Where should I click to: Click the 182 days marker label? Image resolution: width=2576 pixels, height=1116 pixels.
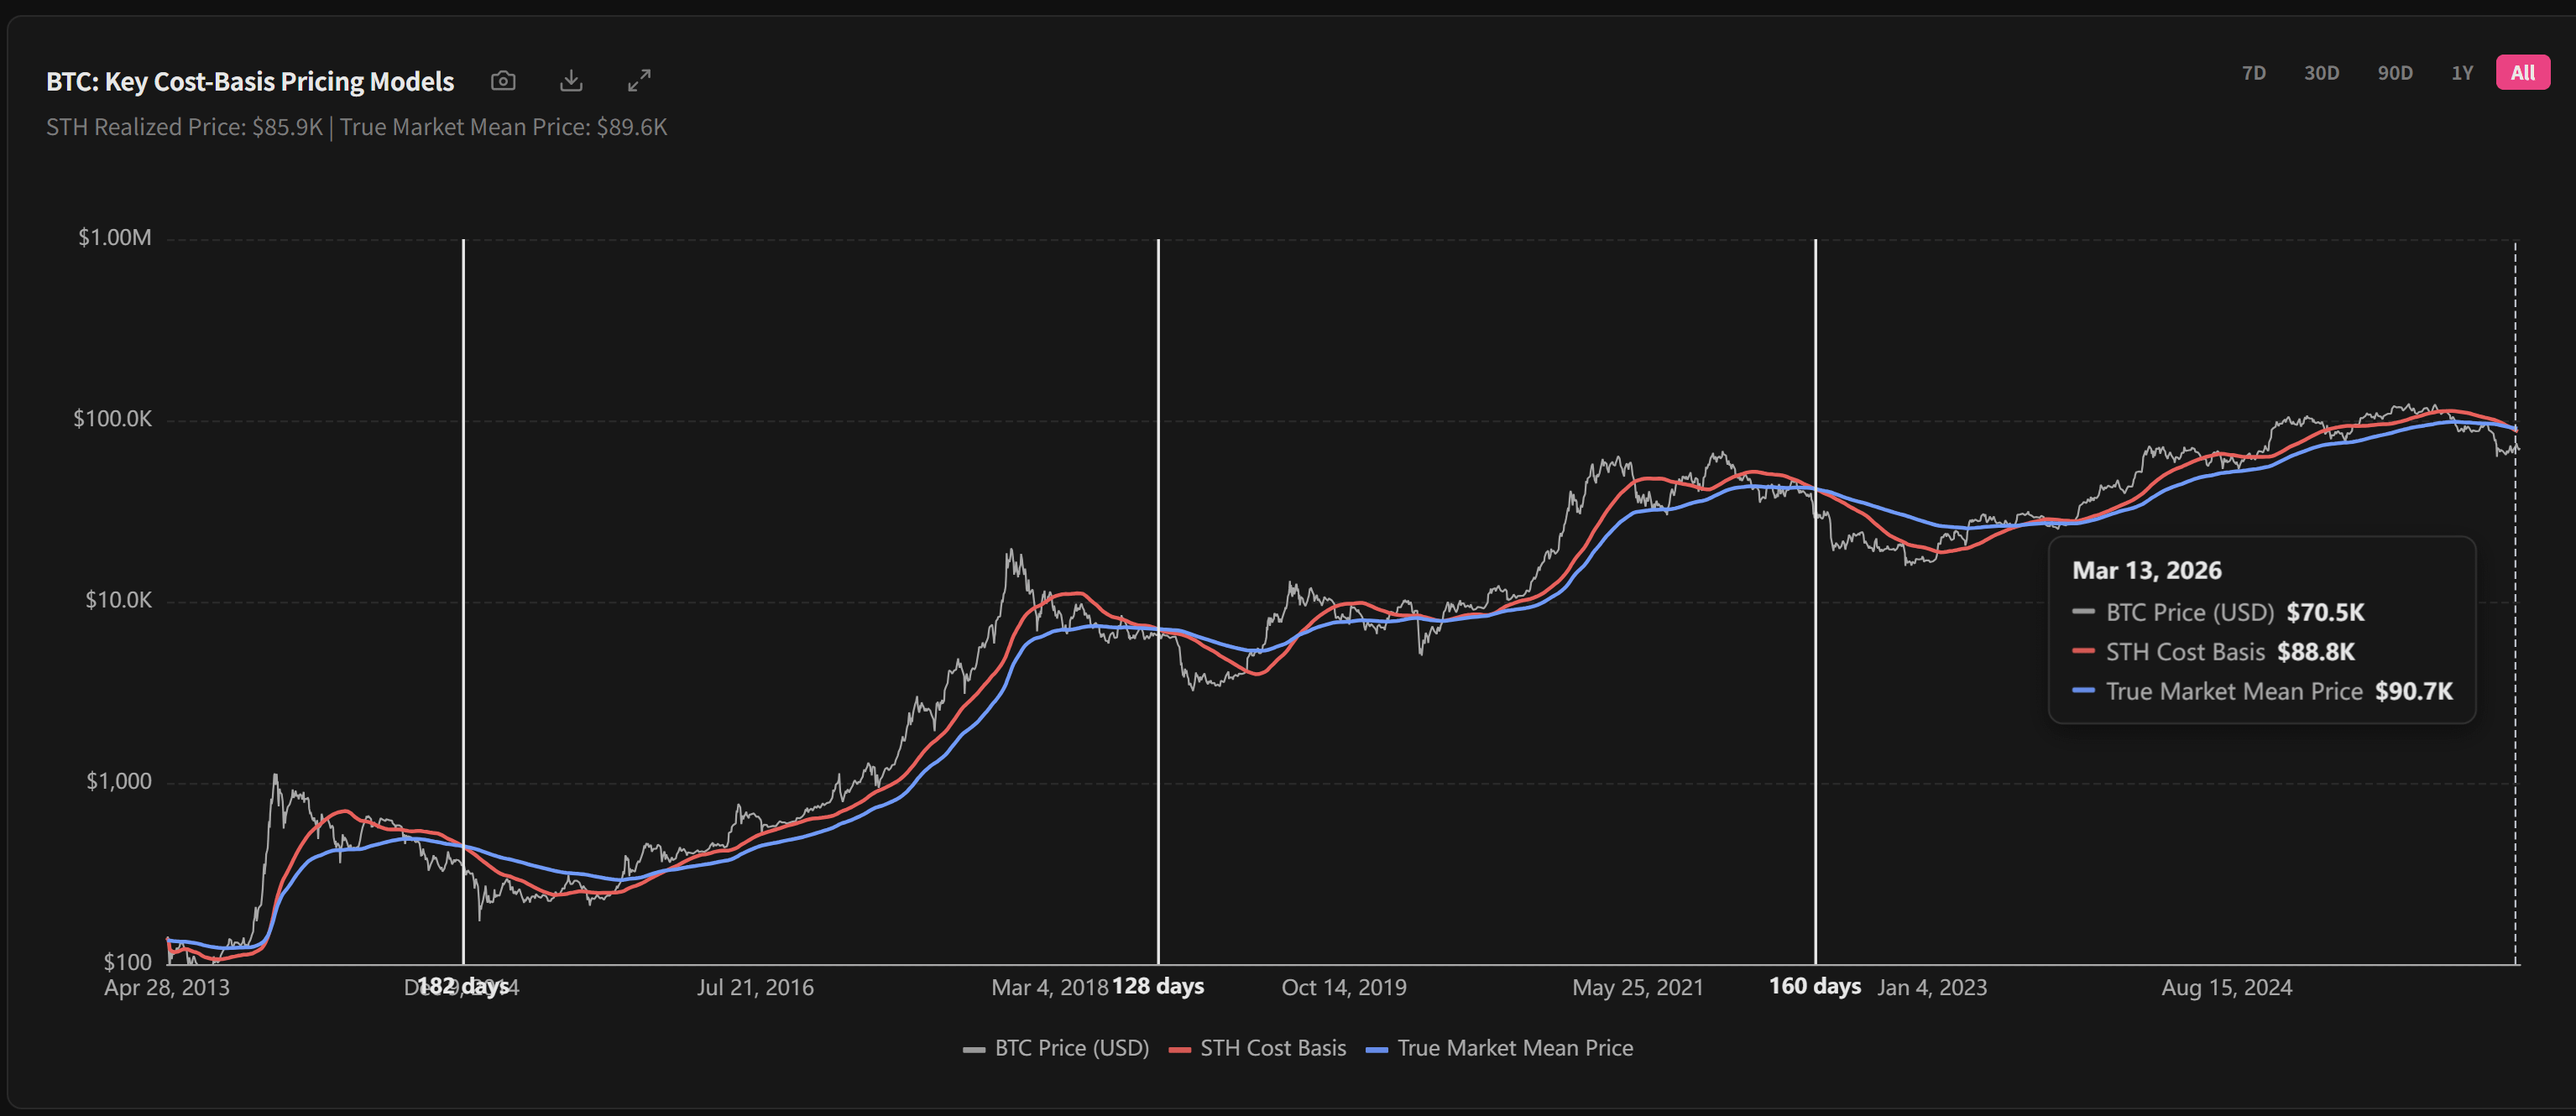(462, 986)
